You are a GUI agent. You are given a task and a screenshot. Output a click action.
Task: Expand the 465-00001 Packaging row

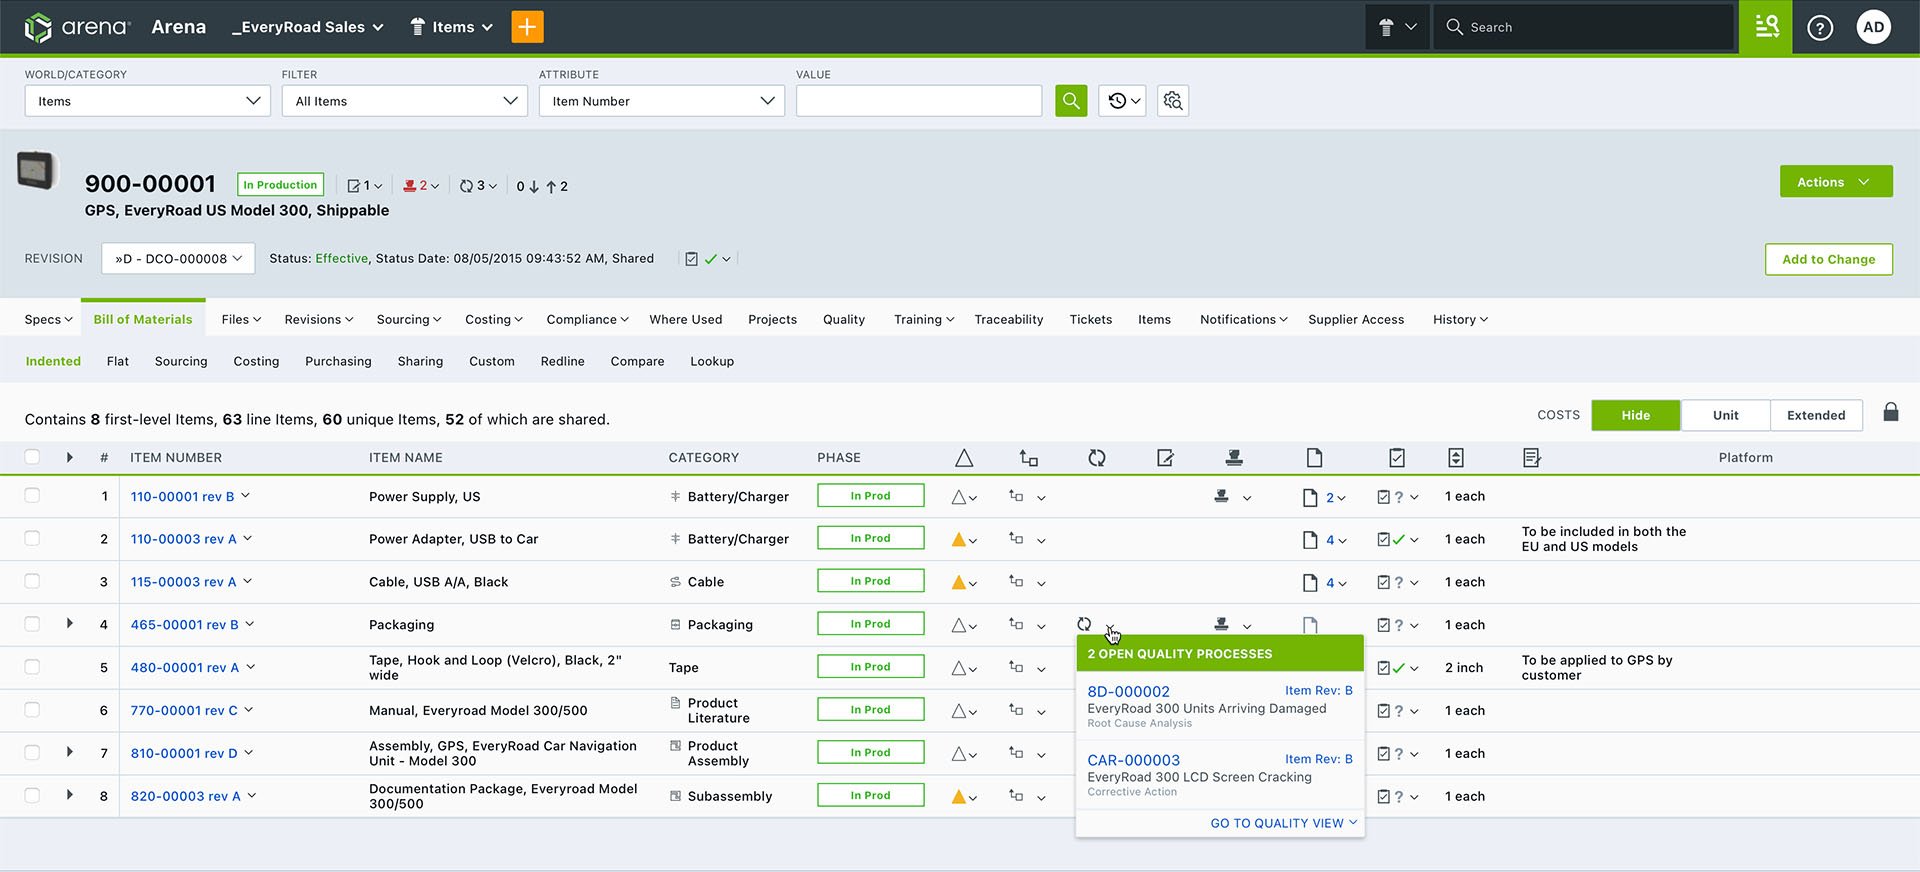70,623
